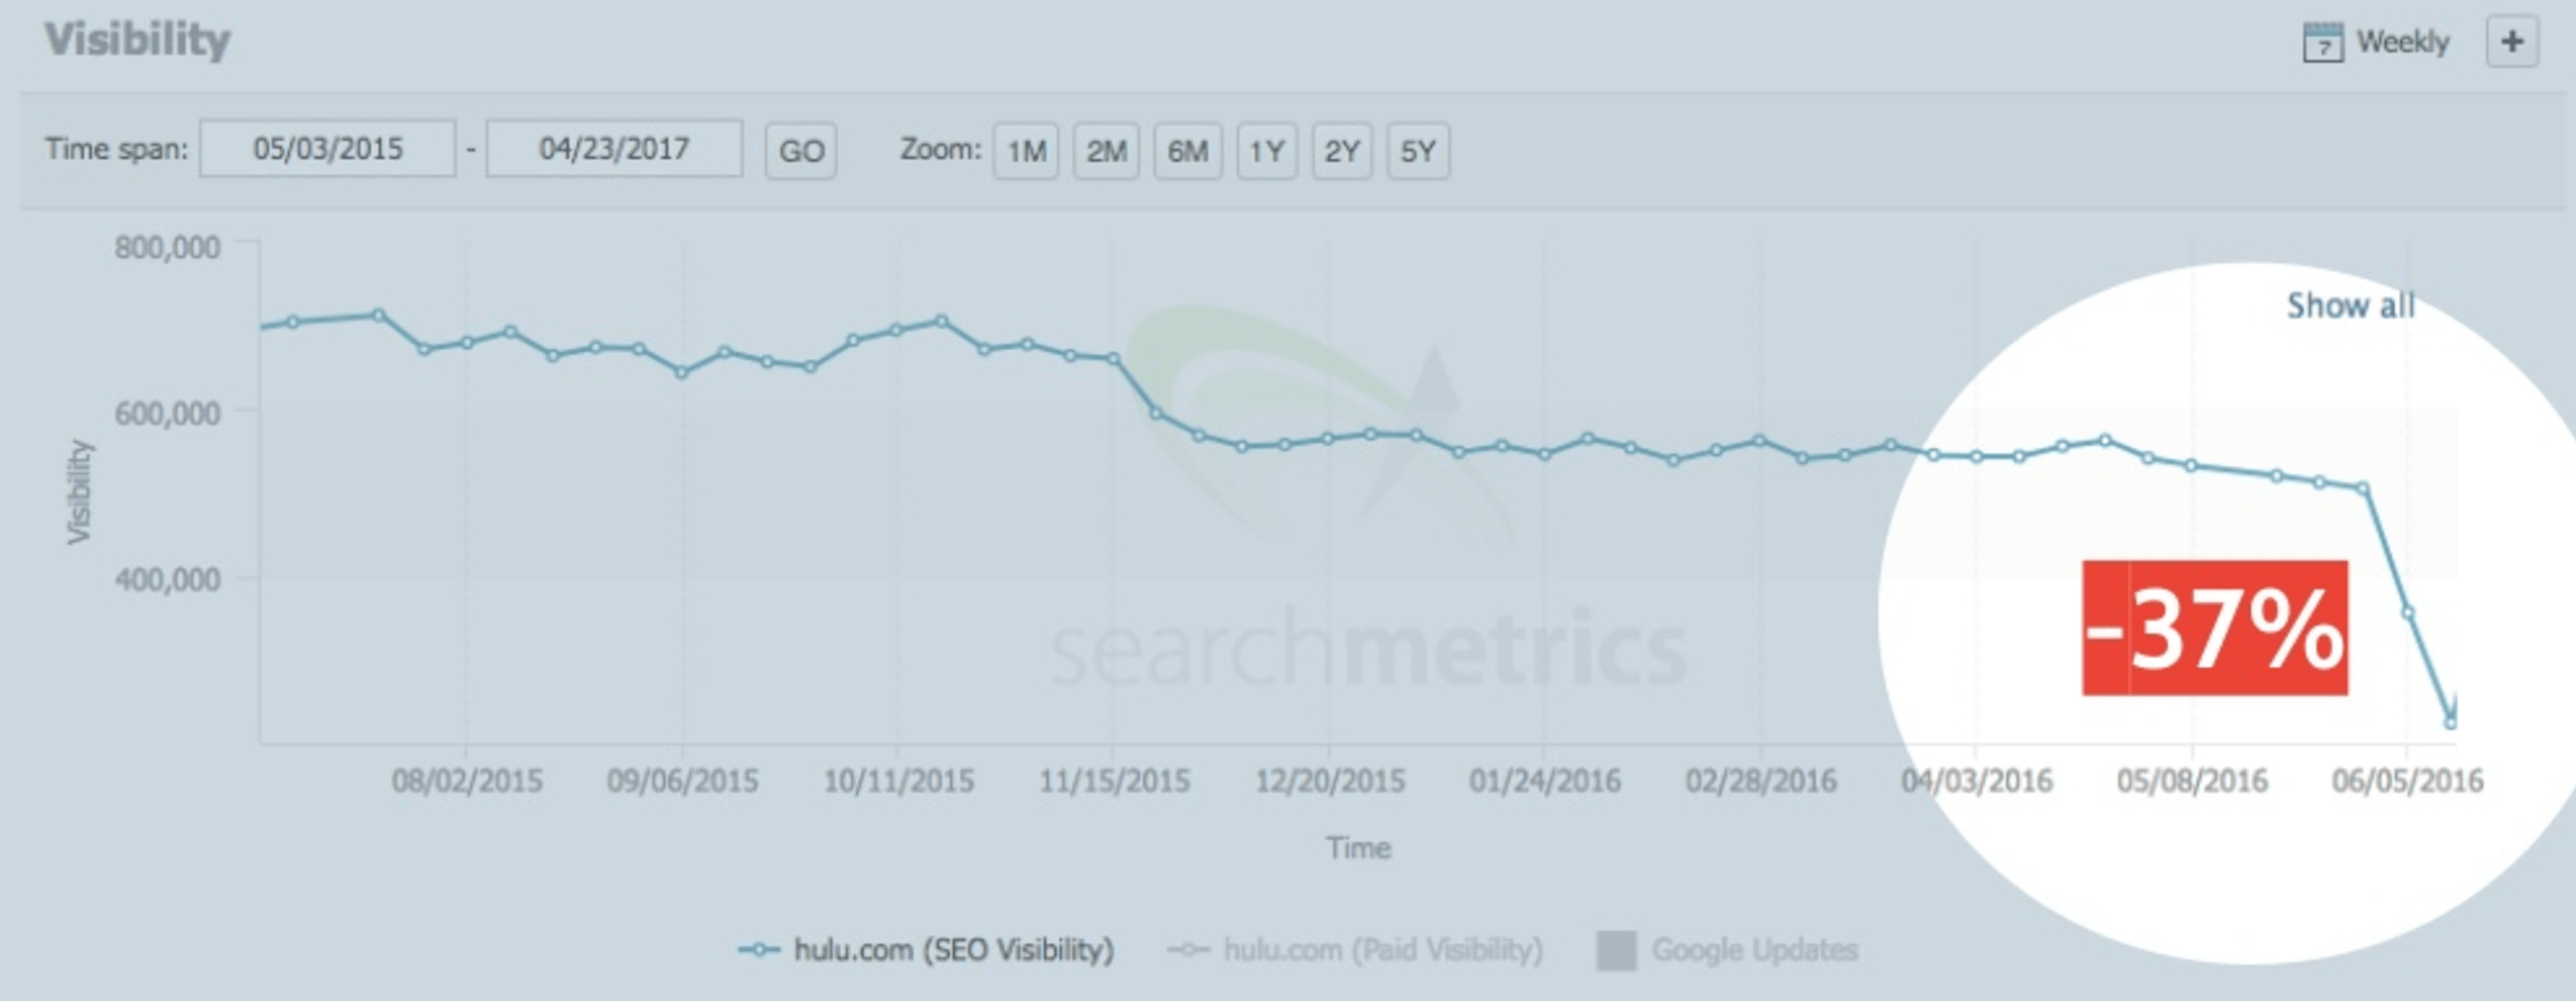2576x1001 pixels.
Task: Select the 6M zoom range
Action: tap(1187, 151)
